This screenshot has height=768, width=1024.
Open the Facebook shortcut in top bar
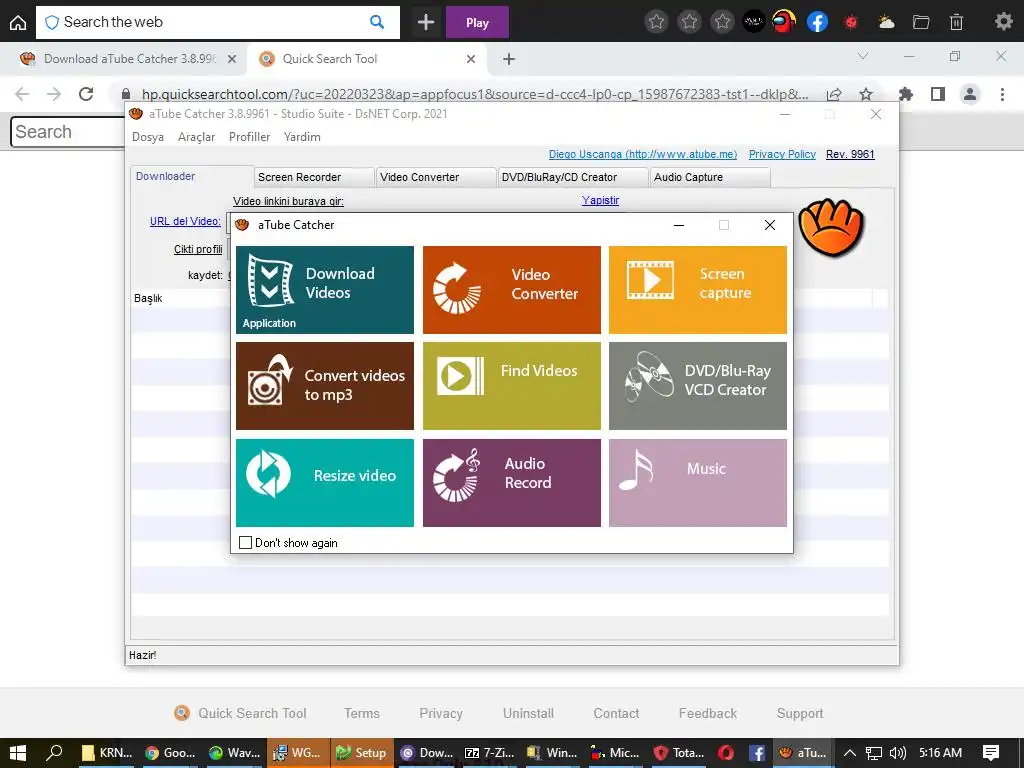(817, 22)
